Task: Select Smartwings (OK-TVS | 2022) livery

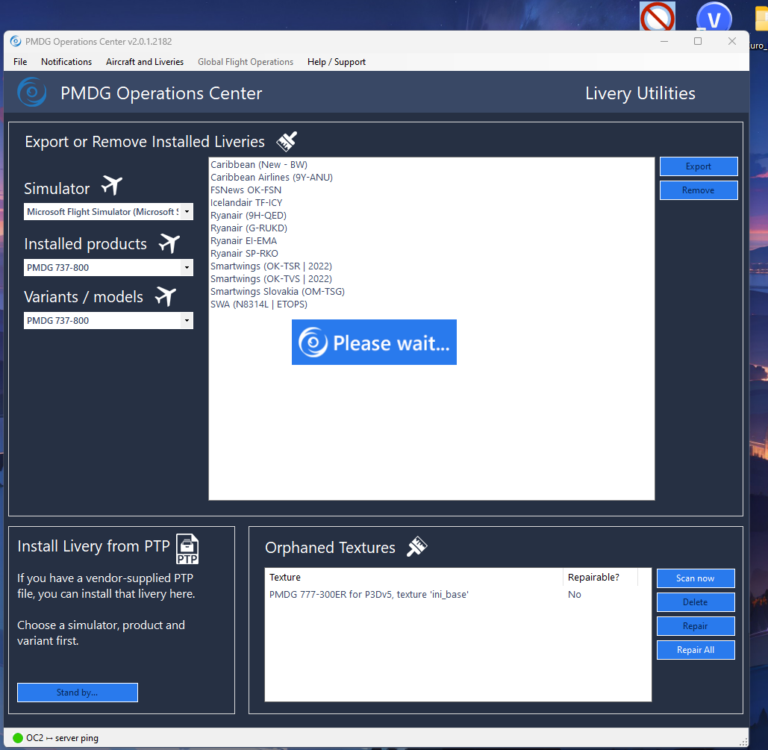Action: click(271, 279)
